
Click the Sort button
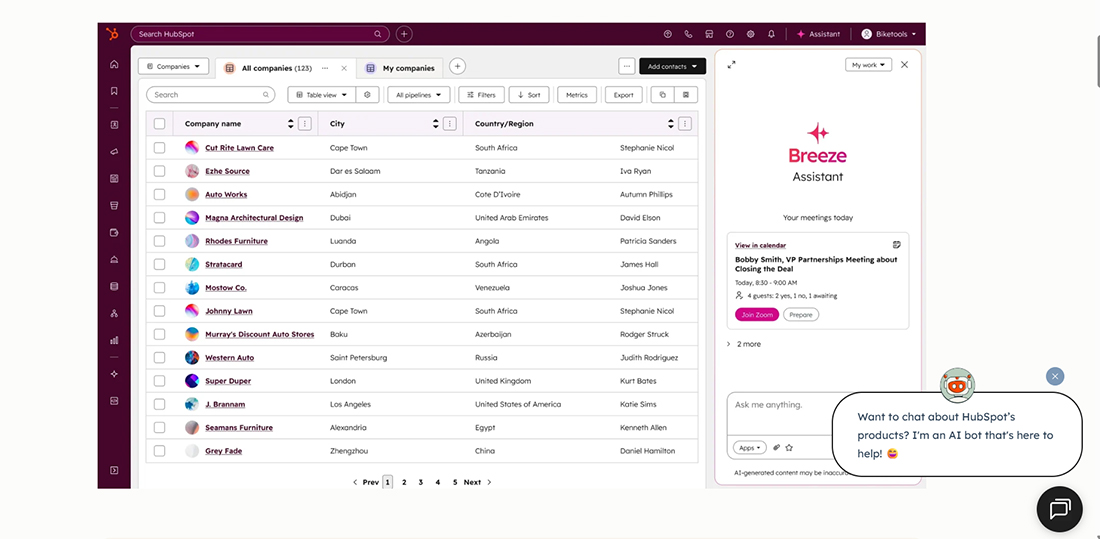(x=529, y=95)
